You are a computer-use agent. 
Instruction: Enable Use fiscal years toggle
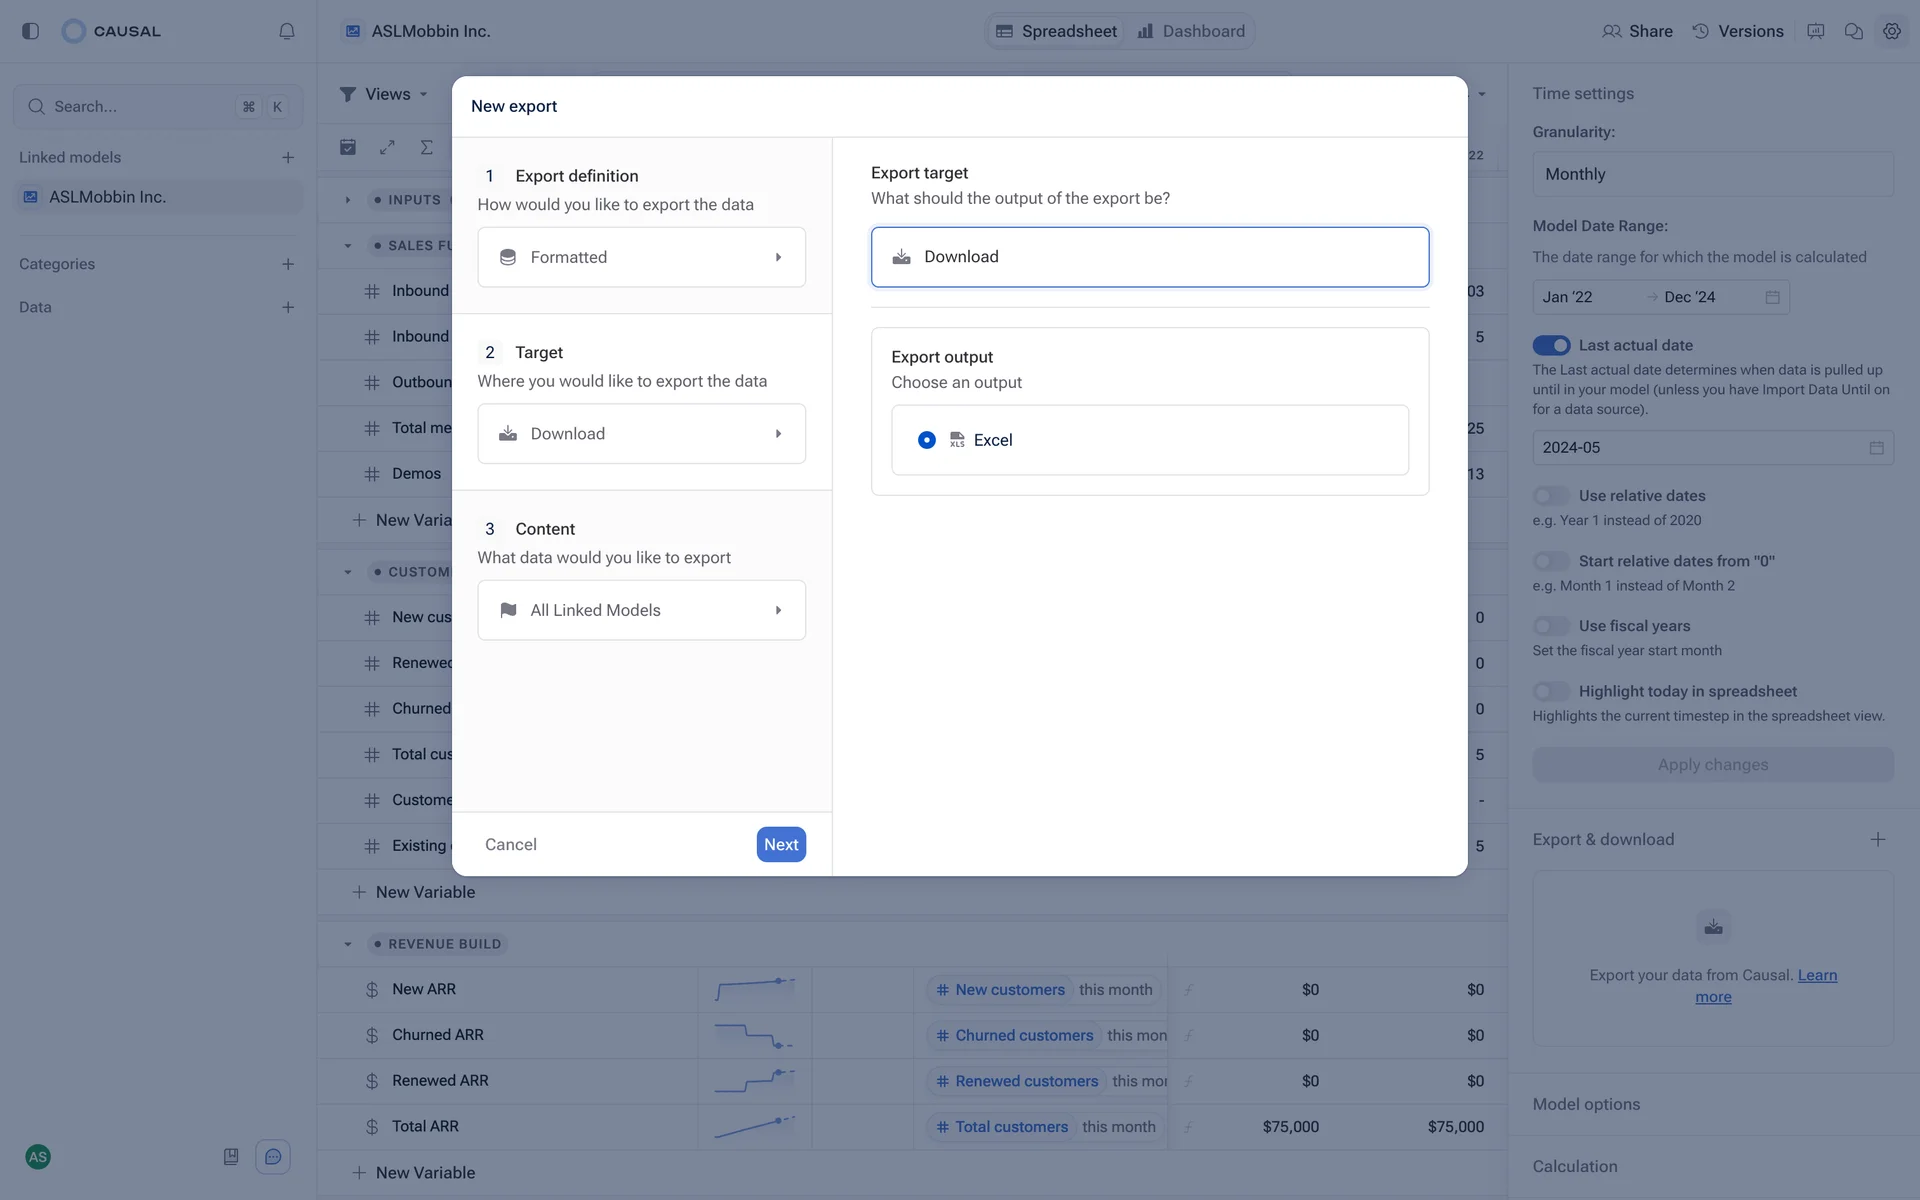[x=1551, y=626]
